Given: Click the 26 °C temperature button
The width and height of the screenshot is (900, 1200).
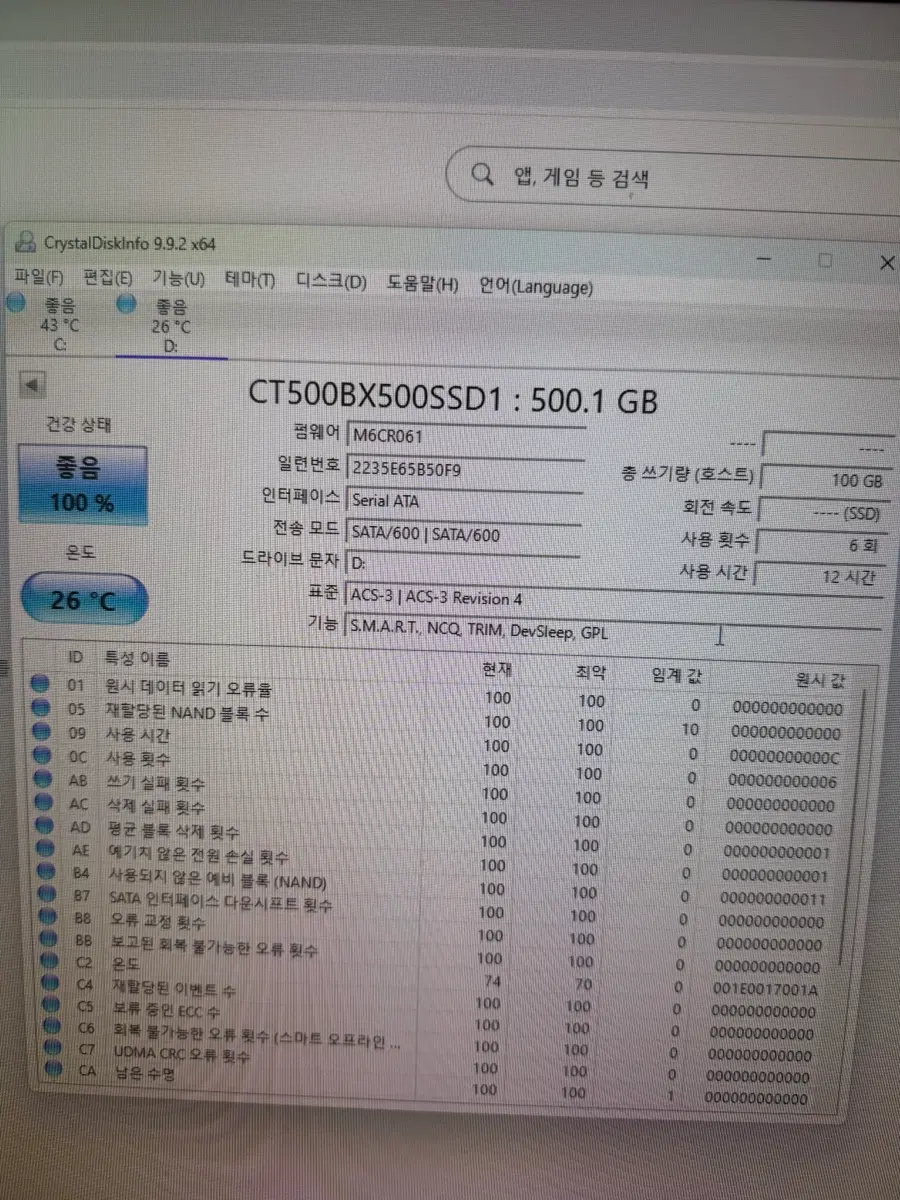Looking at the screenshot, I should pos(84,600).
